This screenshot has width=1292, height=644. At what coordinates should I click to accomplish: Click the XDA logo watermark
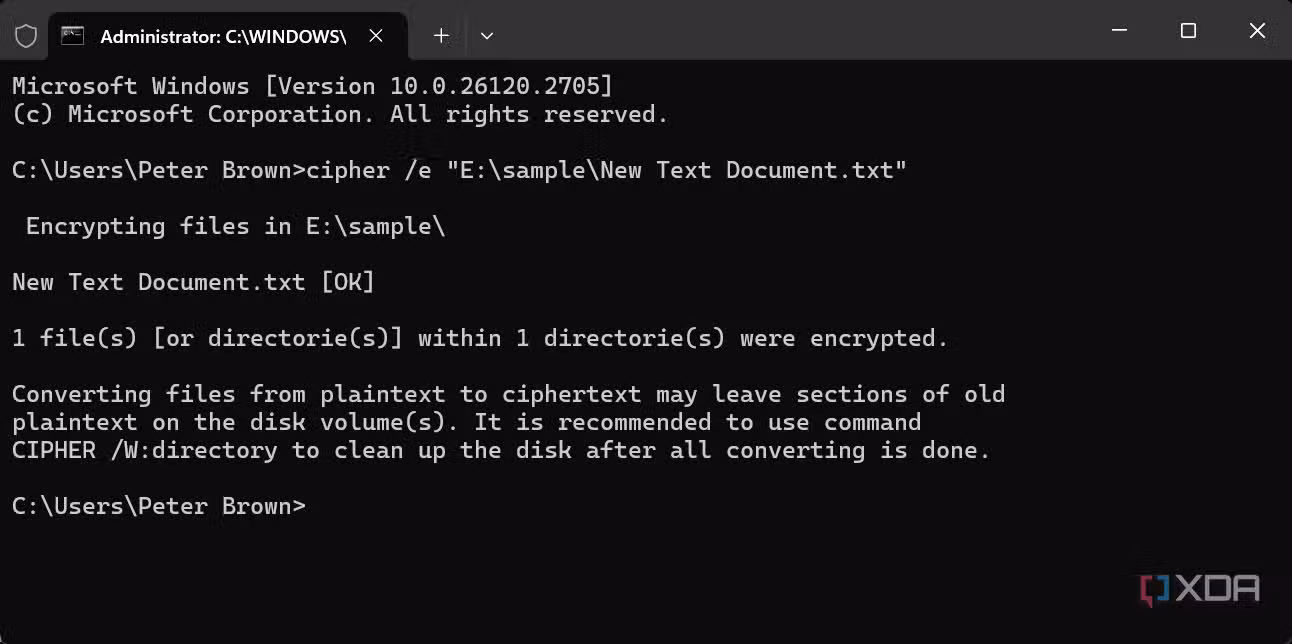[x=1199, y=588]
